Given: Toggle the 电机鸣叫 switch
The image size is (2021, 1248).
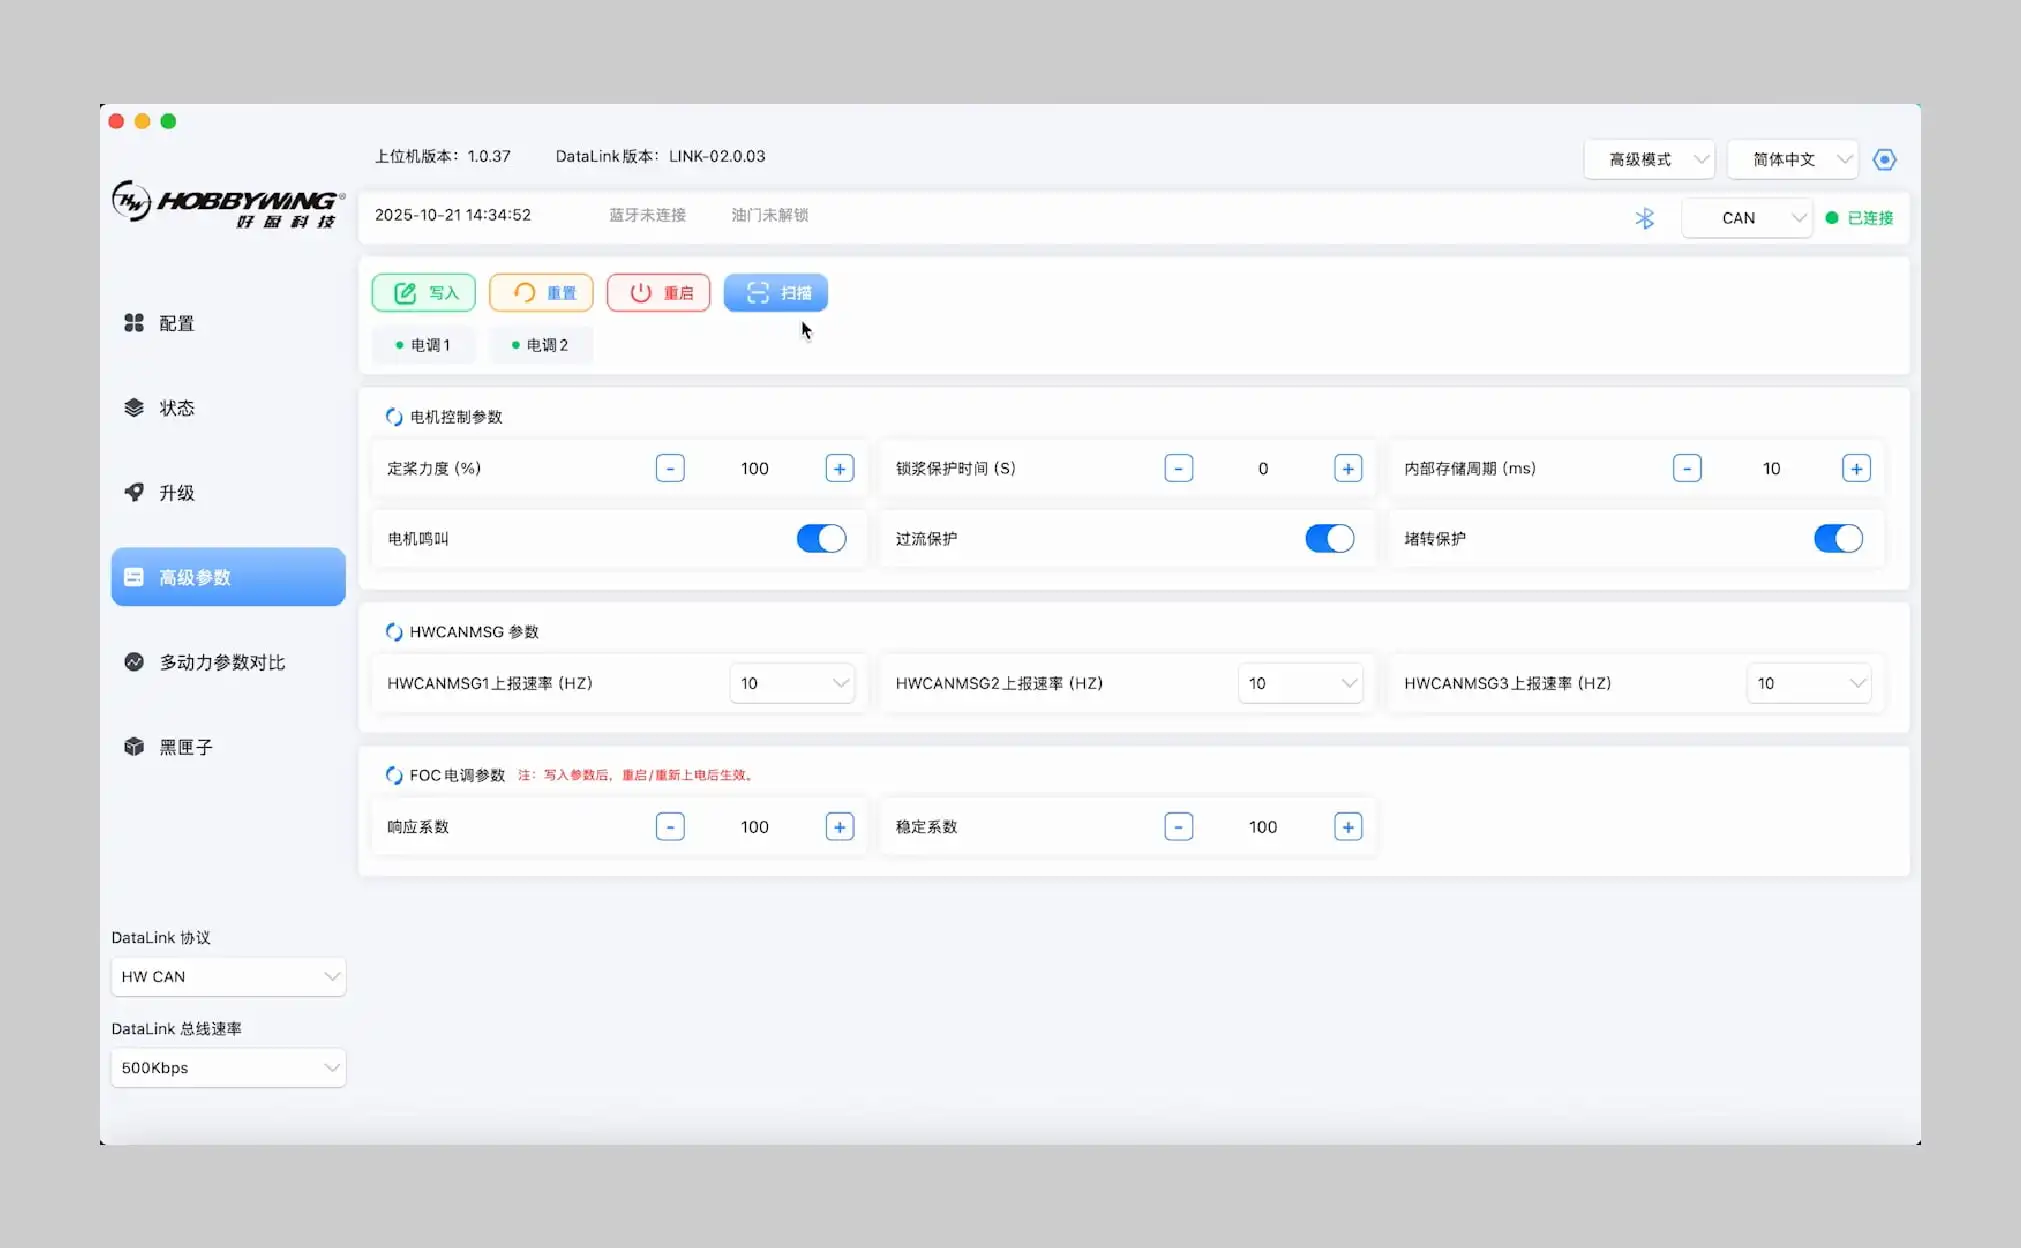Looking at the screenshot, I should (x=821, y=539).
